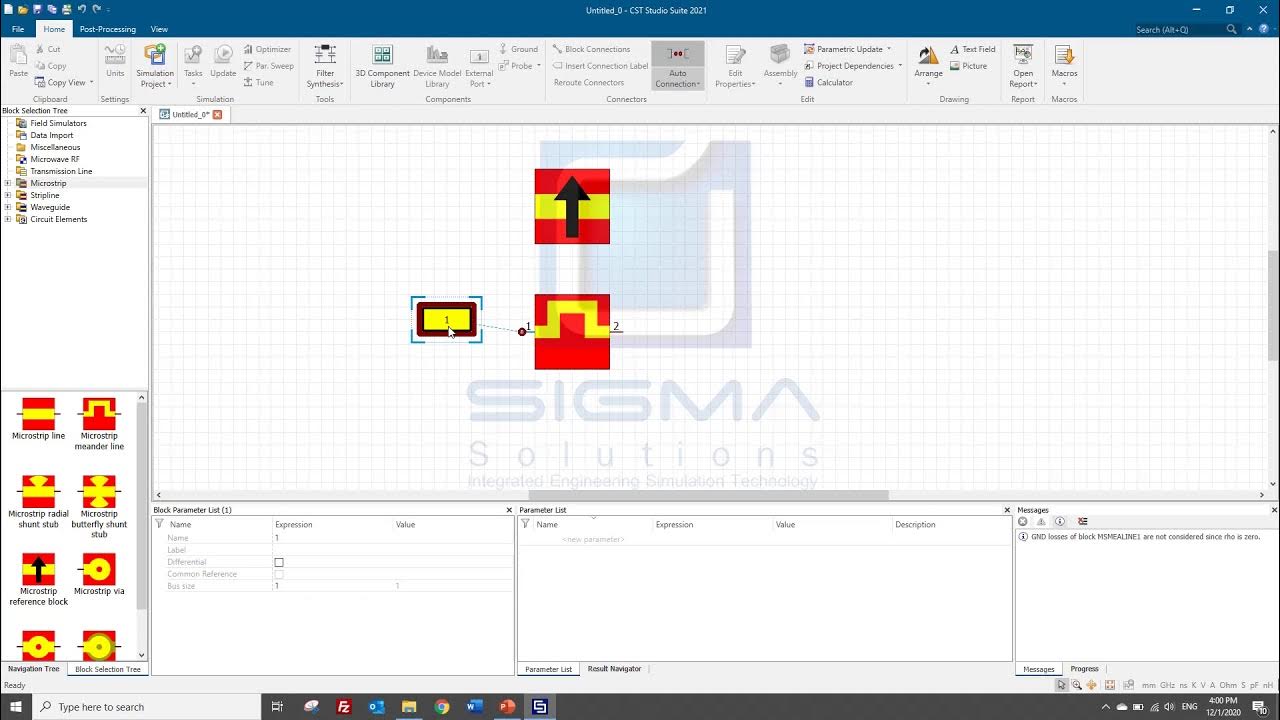This screenshot has height=720, width=1280.
Task: Click the Optimizer tool
Action: click(x=266, y=49)
